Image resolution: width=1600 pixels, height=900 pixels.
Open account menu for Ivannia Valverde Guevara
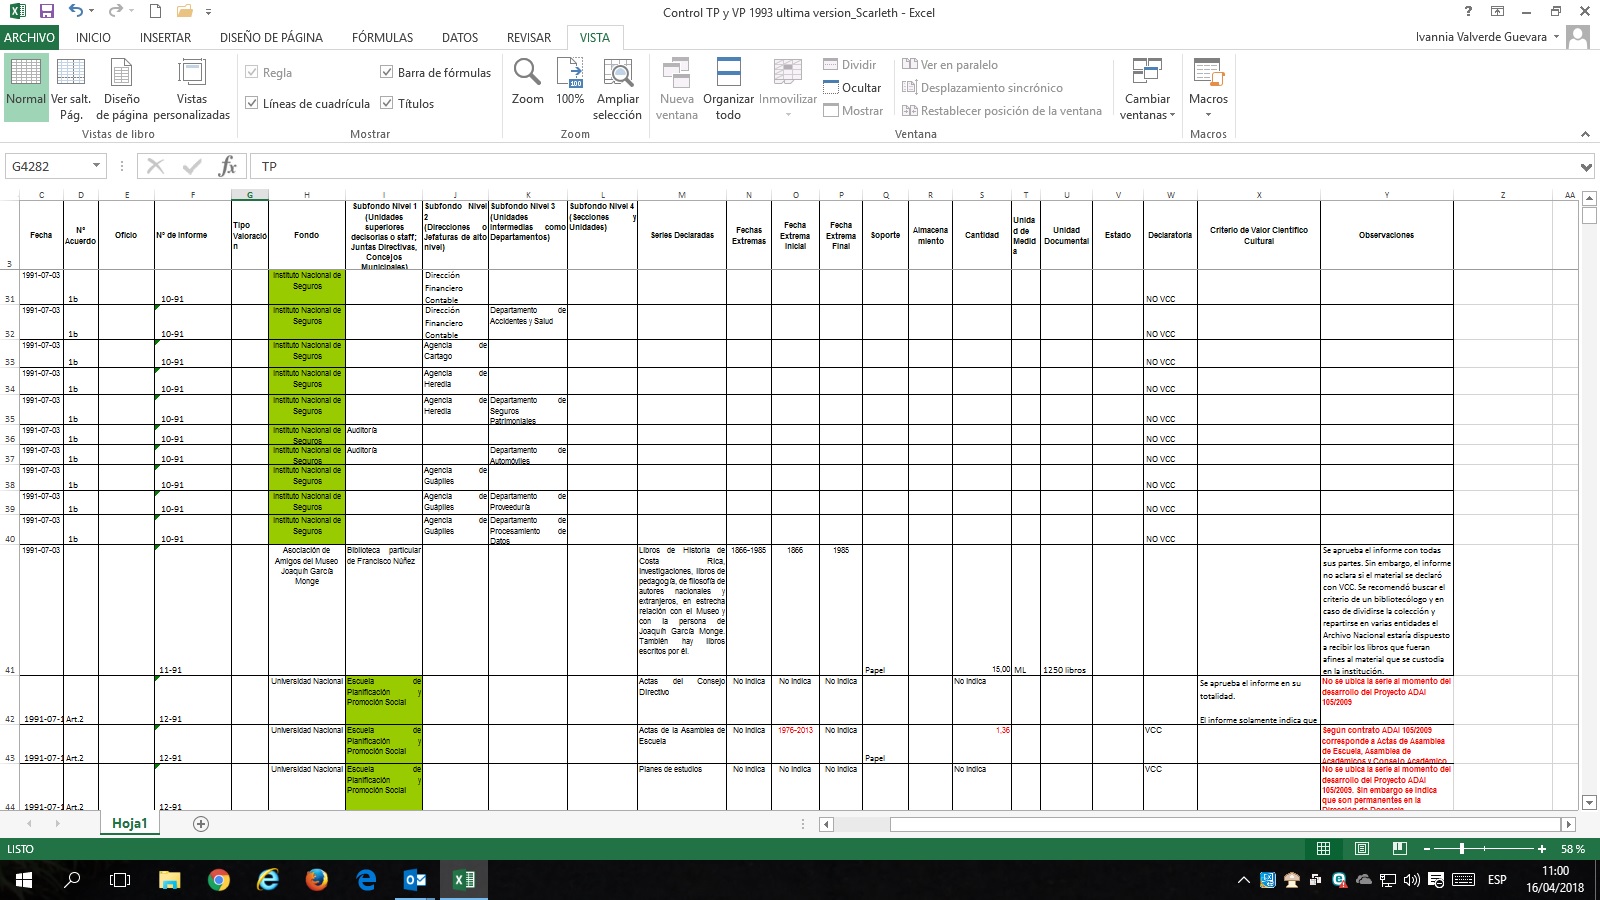[1487, 37]
